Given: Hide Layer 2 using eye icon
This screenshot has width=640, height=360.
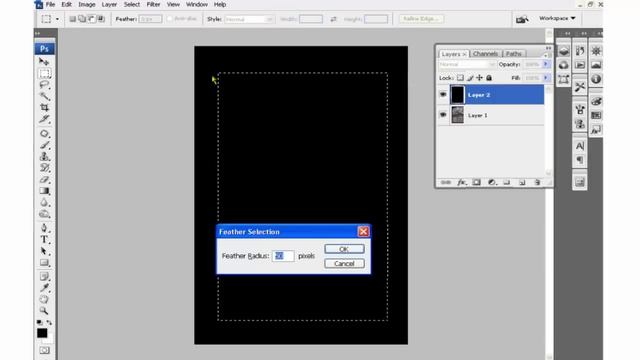Looking at the screenshot, I should [x=443, y=95].
